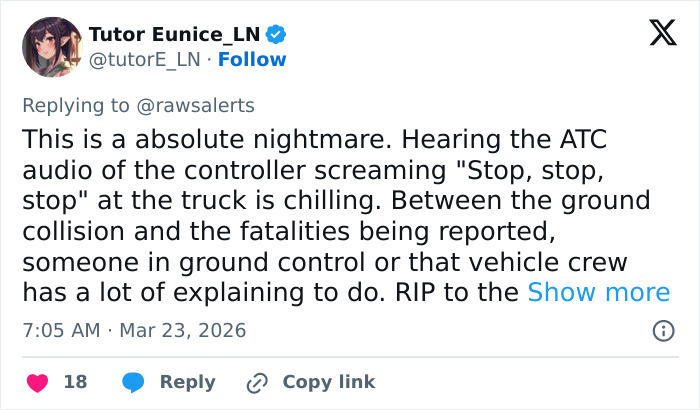Click the blue verified checkmark badge
Screen dimensions: 700x410
coord(276,35)
